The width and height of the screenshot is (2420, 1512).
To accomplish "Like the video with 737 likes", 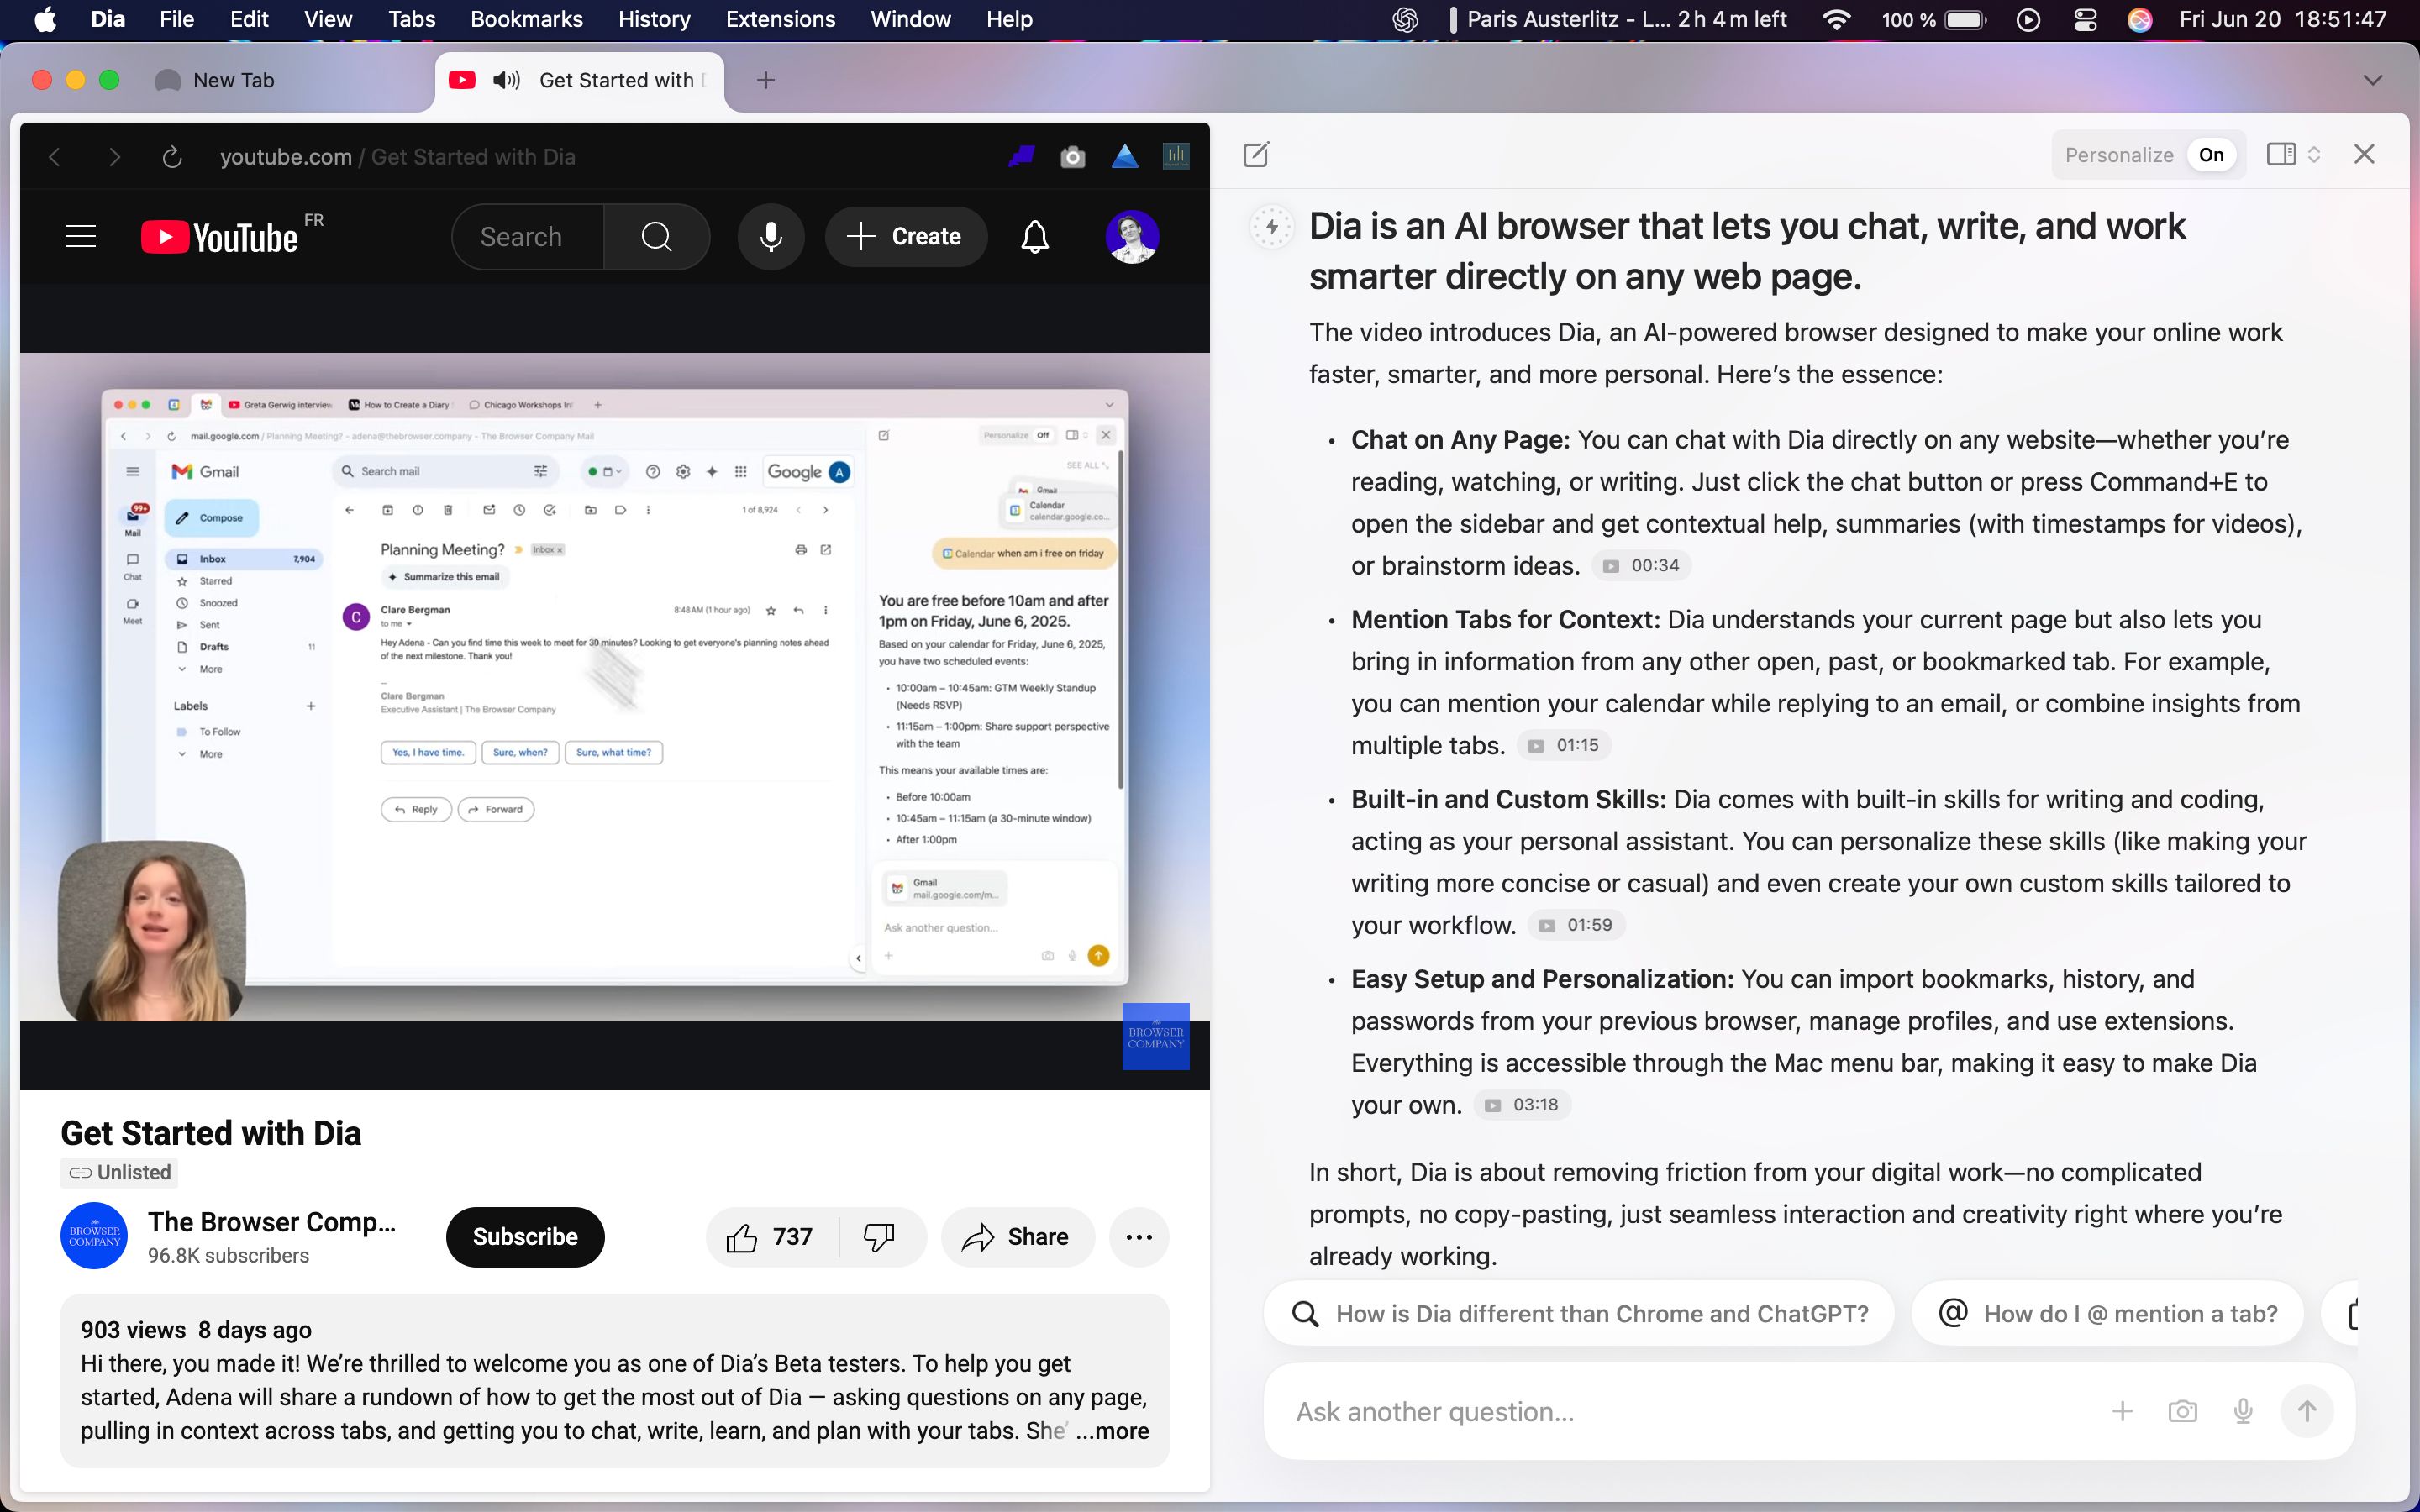I will [x=770, y=1237].
